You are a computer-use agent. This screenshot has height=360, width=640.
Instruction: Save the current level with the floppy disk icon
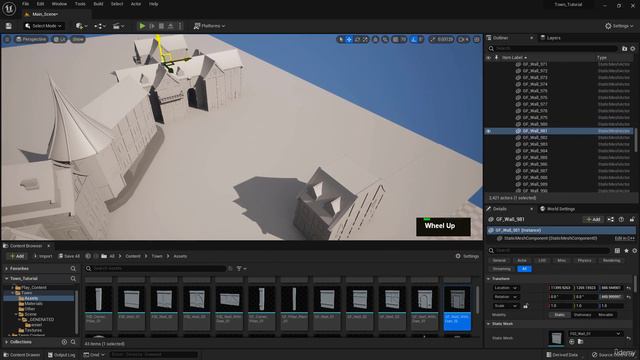pyautogui.click(x=9, y=26)
